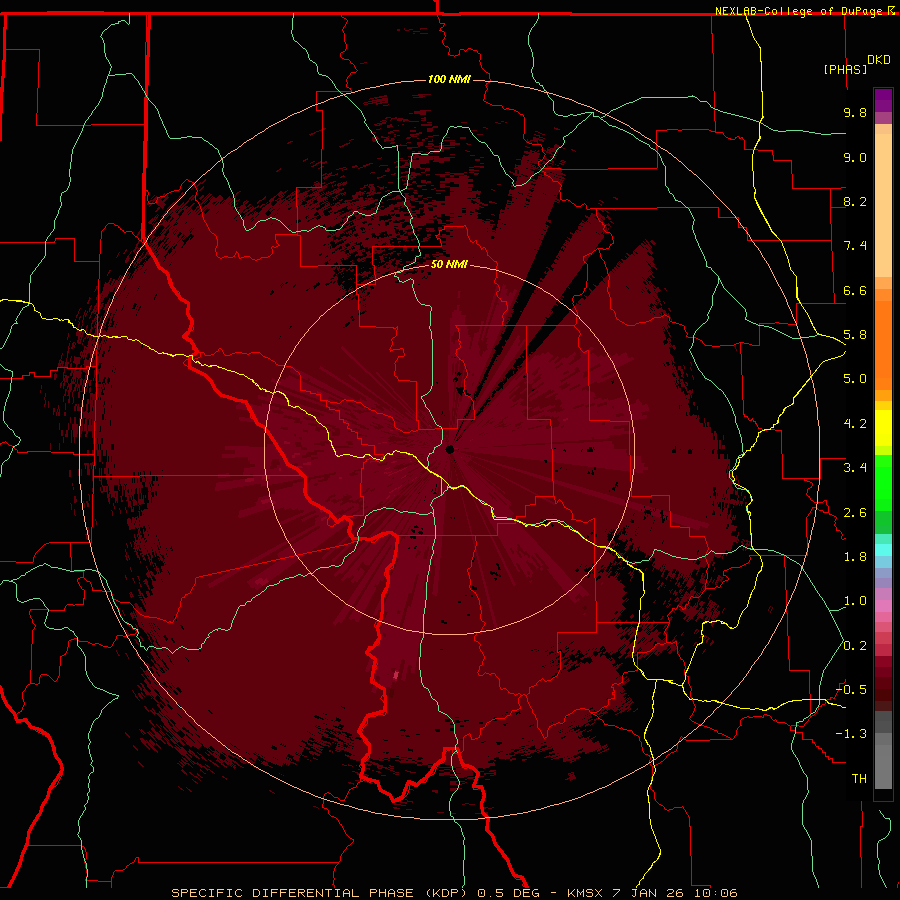900x900 pixels.
Task: Click the 2.6 scale value
Action: point(855,513)
